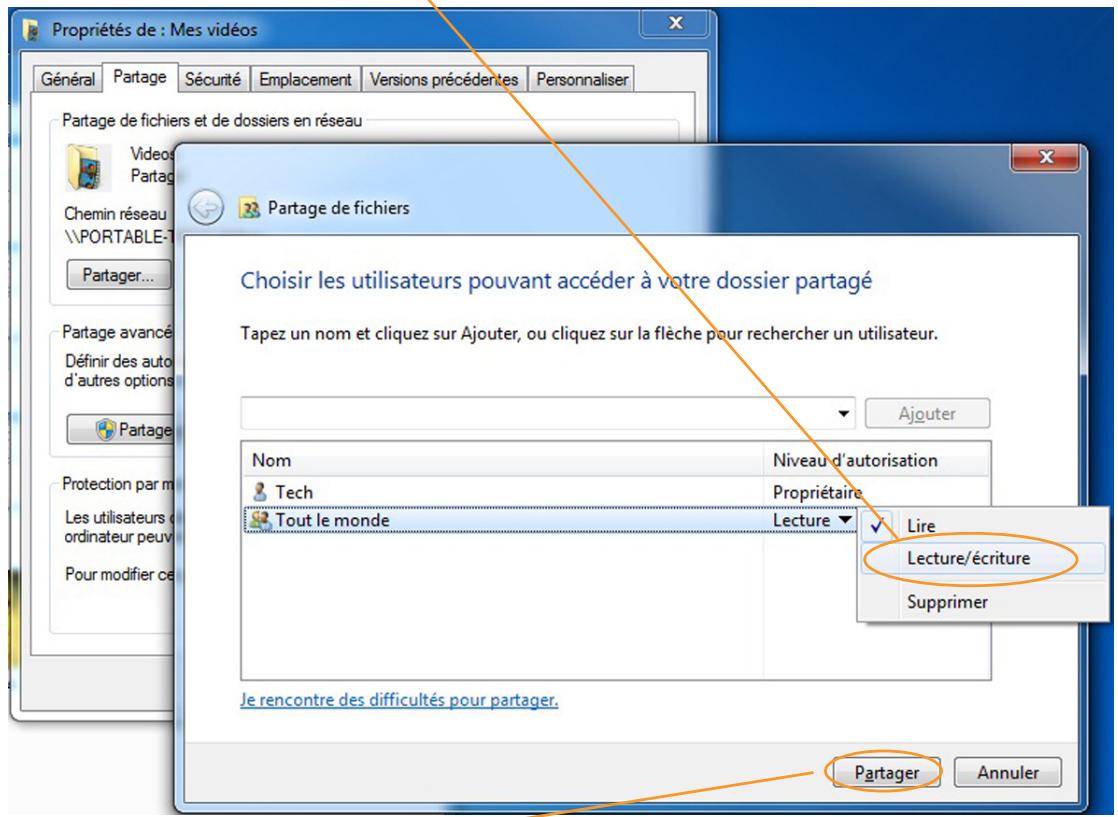Viewport: 1118px width, 817px height.
Task: Open the Personnaliser tab
Action: click(582, 79)
